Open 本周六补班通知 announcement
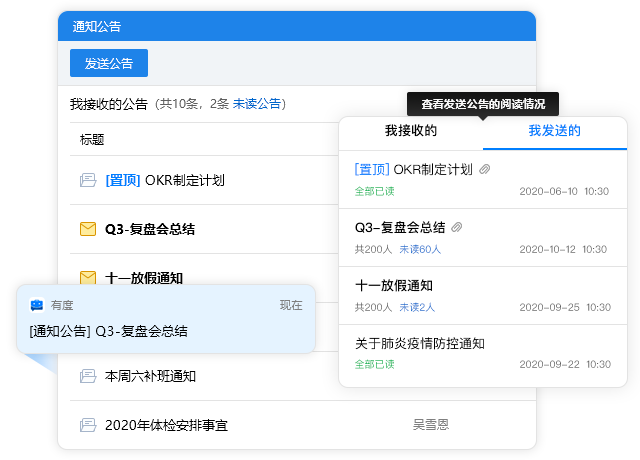 150,377
